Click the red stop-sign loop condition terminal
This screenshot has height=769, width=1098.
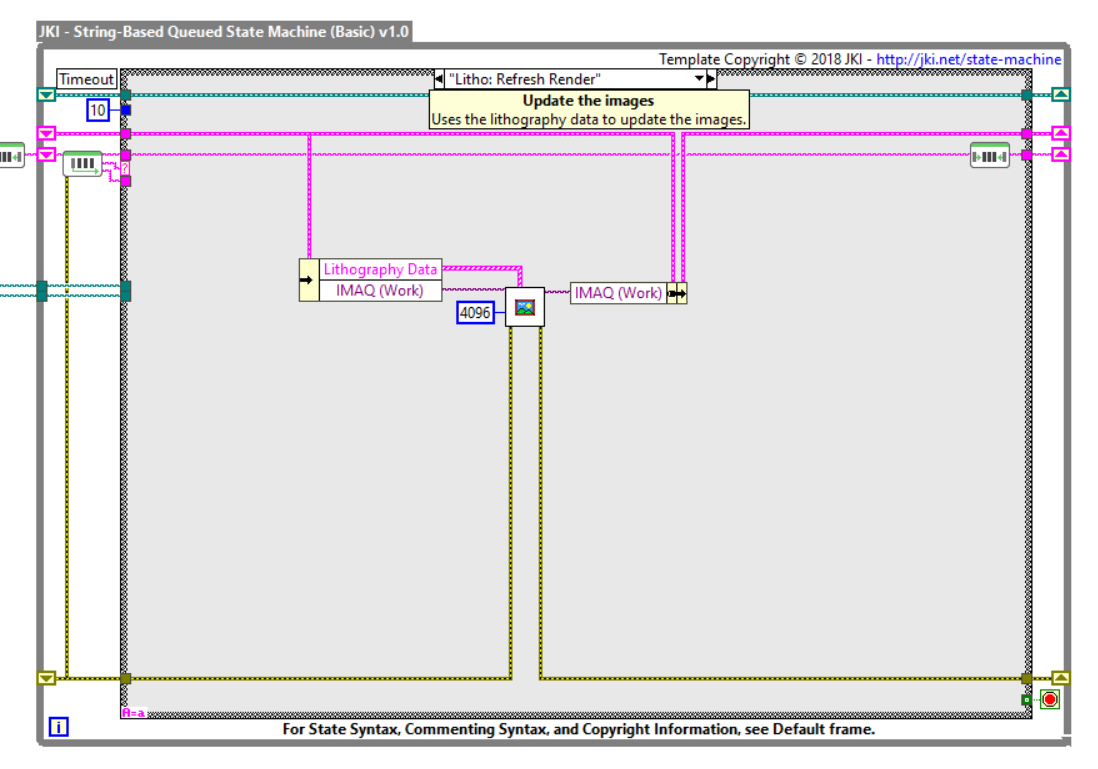pyautogui.click(x=1048, y=700)
